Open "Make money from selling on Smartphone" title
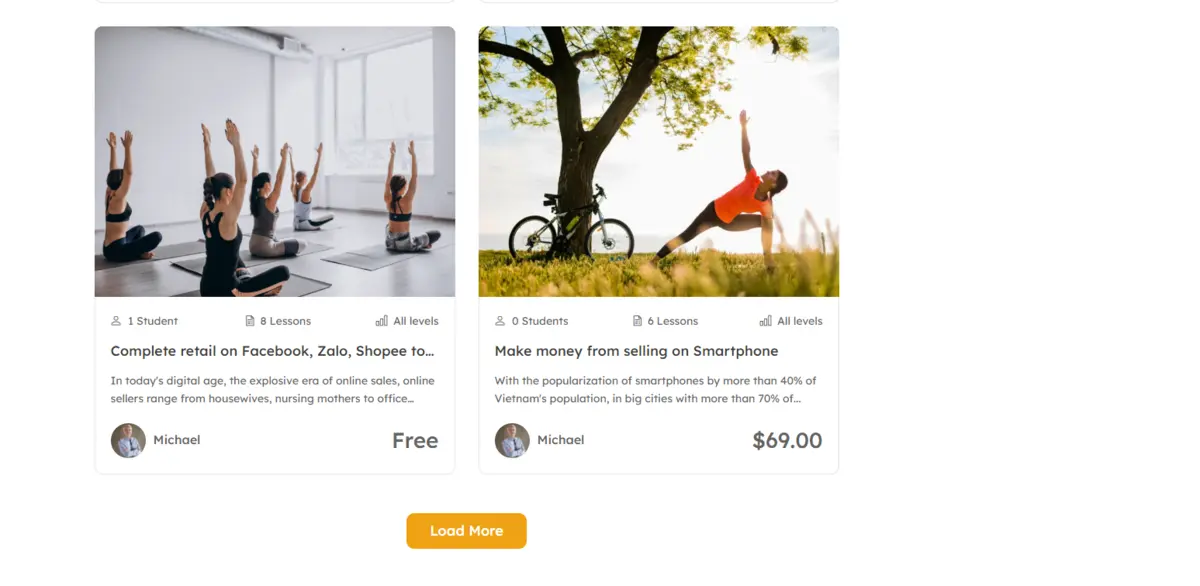The image size is (1200, 586). (636, 351)
